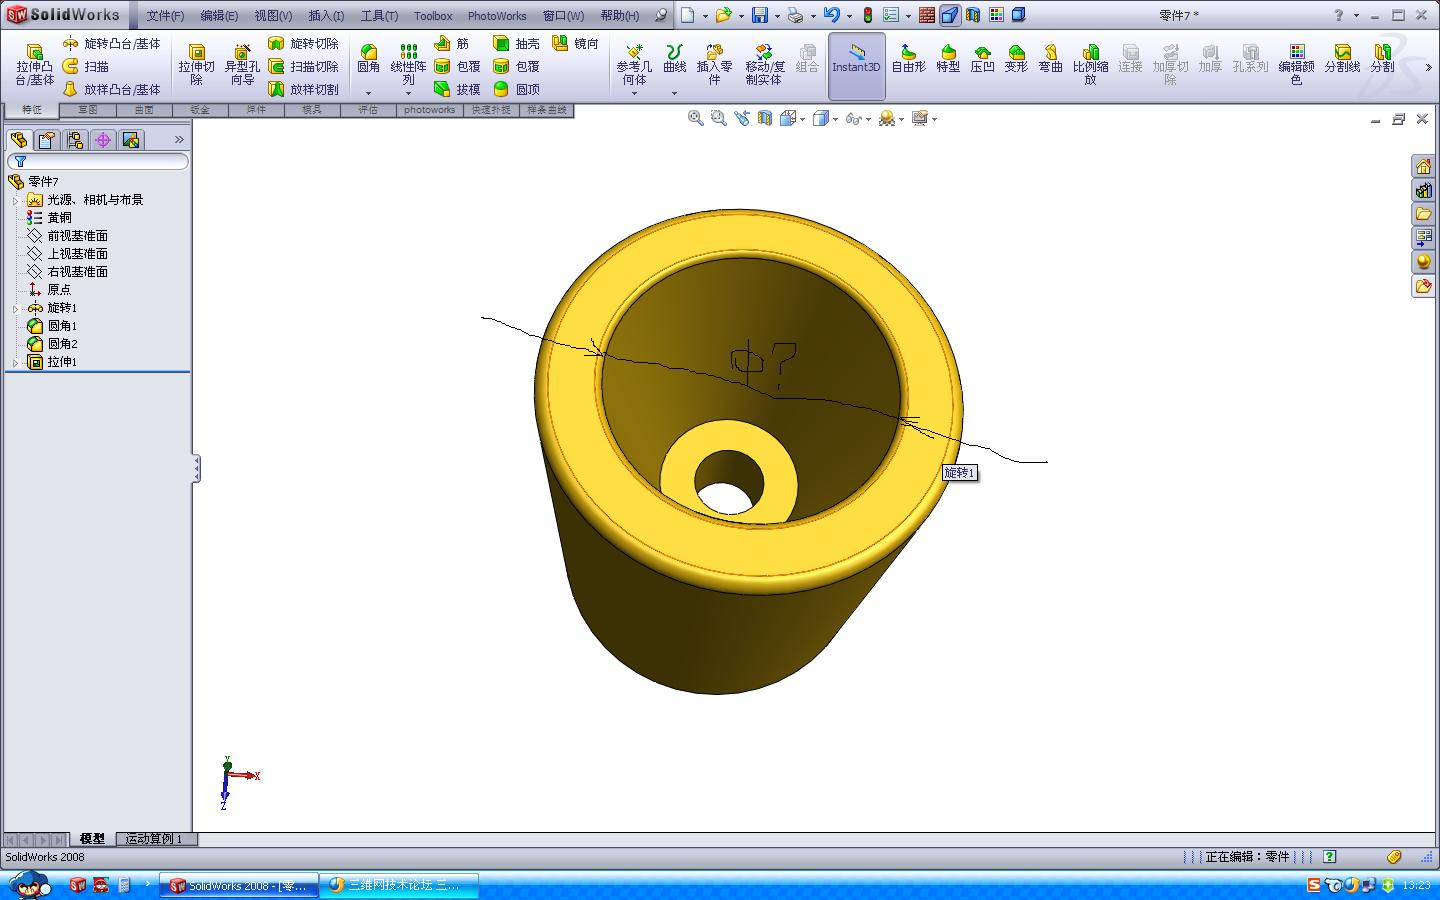
Task: Select the 原点 origin item in the tree
Action: pos(59,290)
